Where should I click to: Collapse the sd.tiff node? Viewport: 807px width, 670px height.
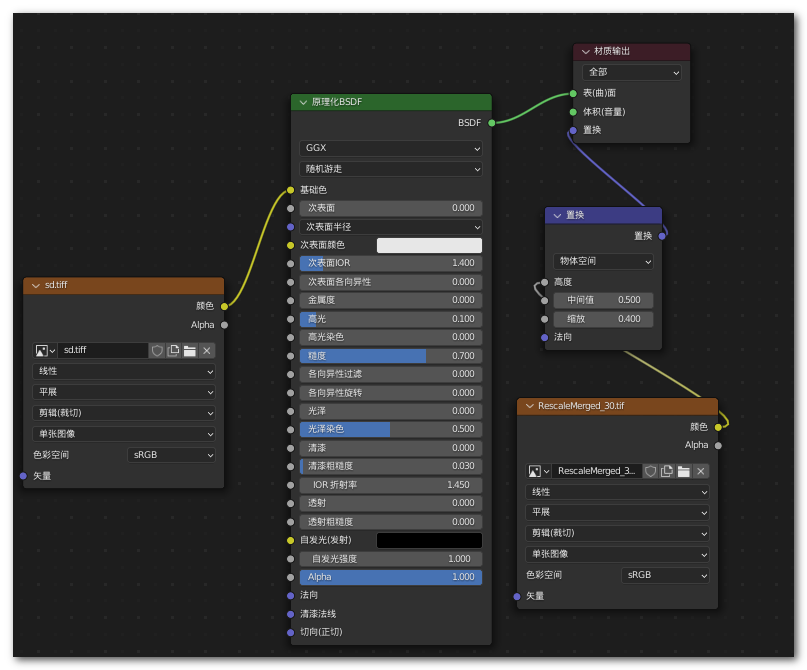pos(36,285)
